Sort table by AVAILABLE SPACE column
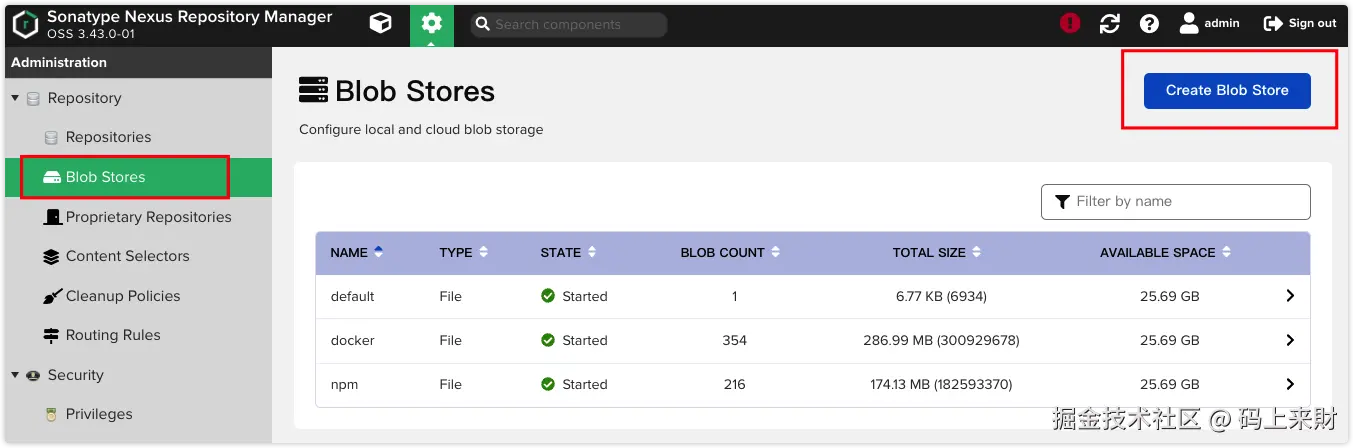1353x448 pixels. coord(1165,253)
